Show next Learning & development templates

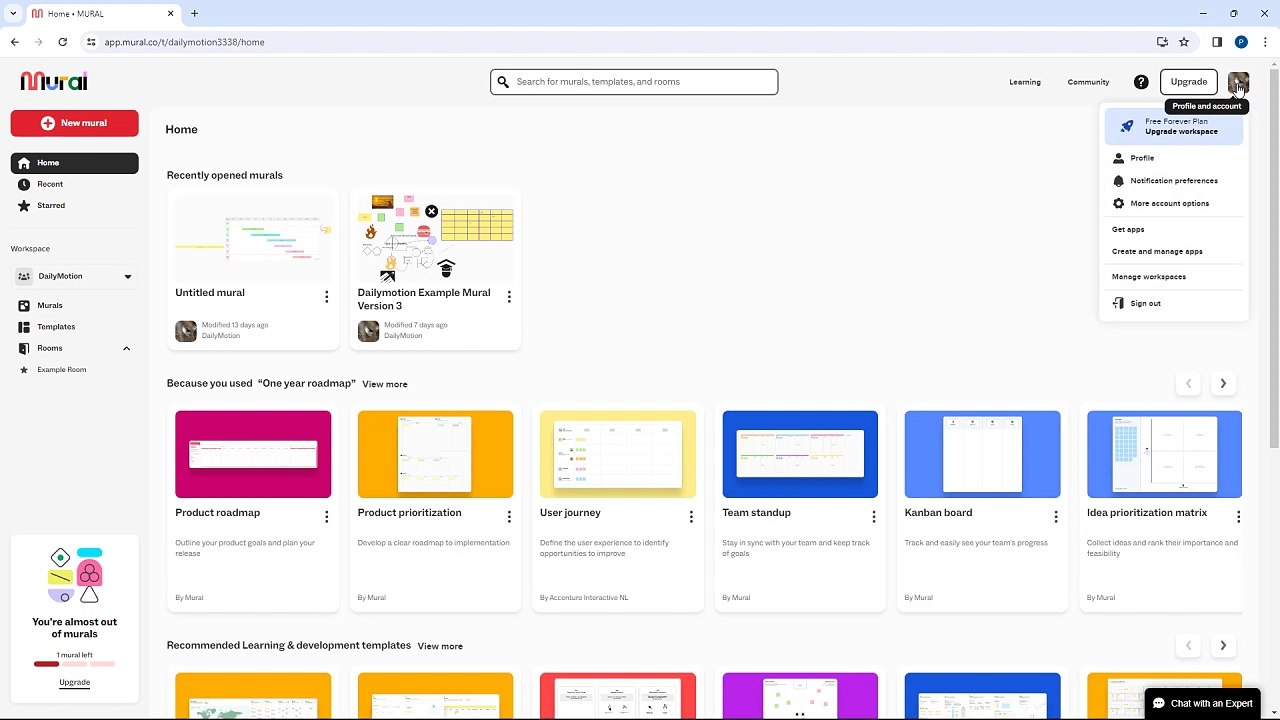coord(1222,646)
